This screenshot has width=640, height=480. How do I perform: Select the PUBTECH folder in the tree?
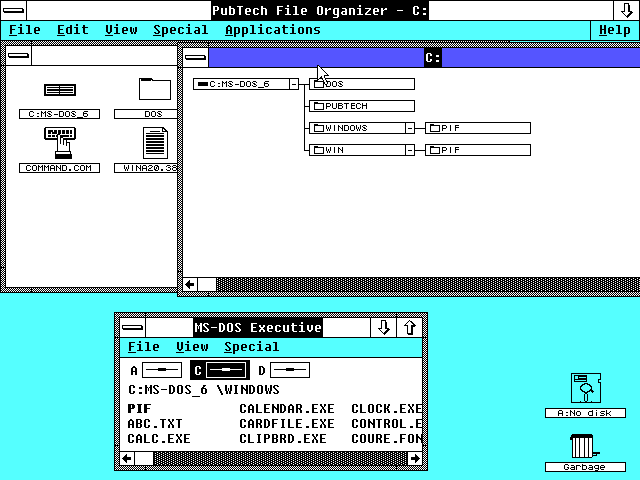[x=362, y=106]
